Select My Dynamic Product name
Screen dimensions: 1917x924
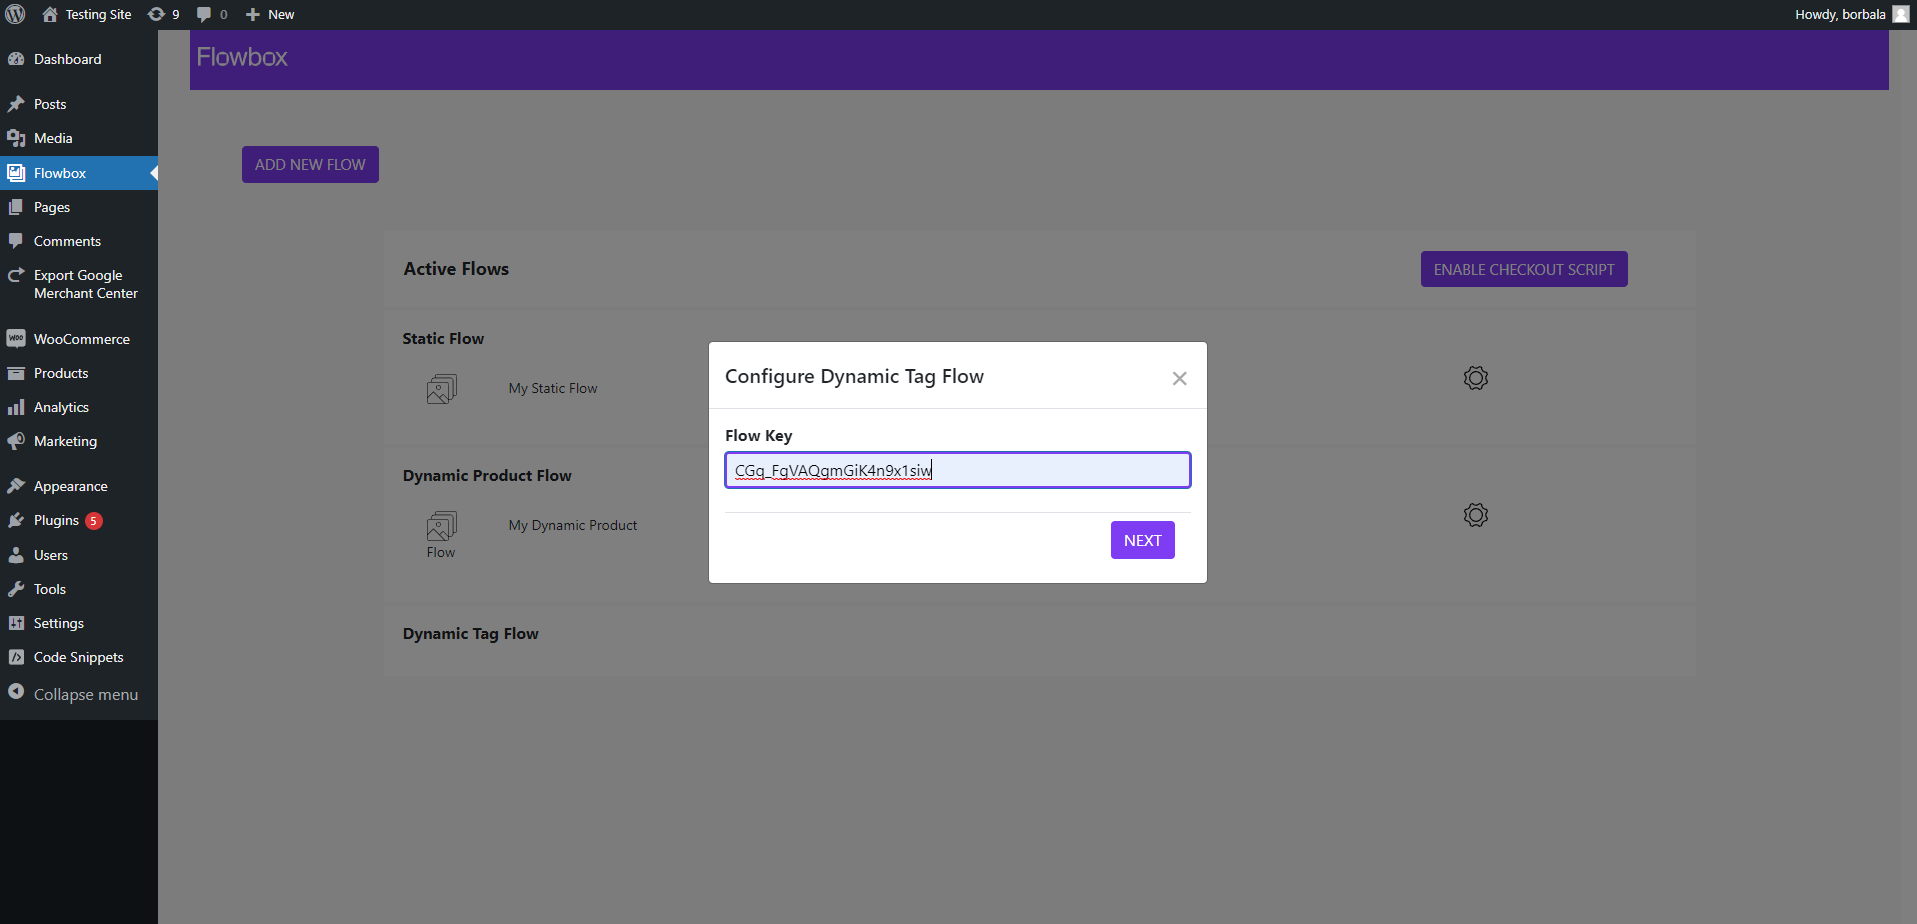573,525
